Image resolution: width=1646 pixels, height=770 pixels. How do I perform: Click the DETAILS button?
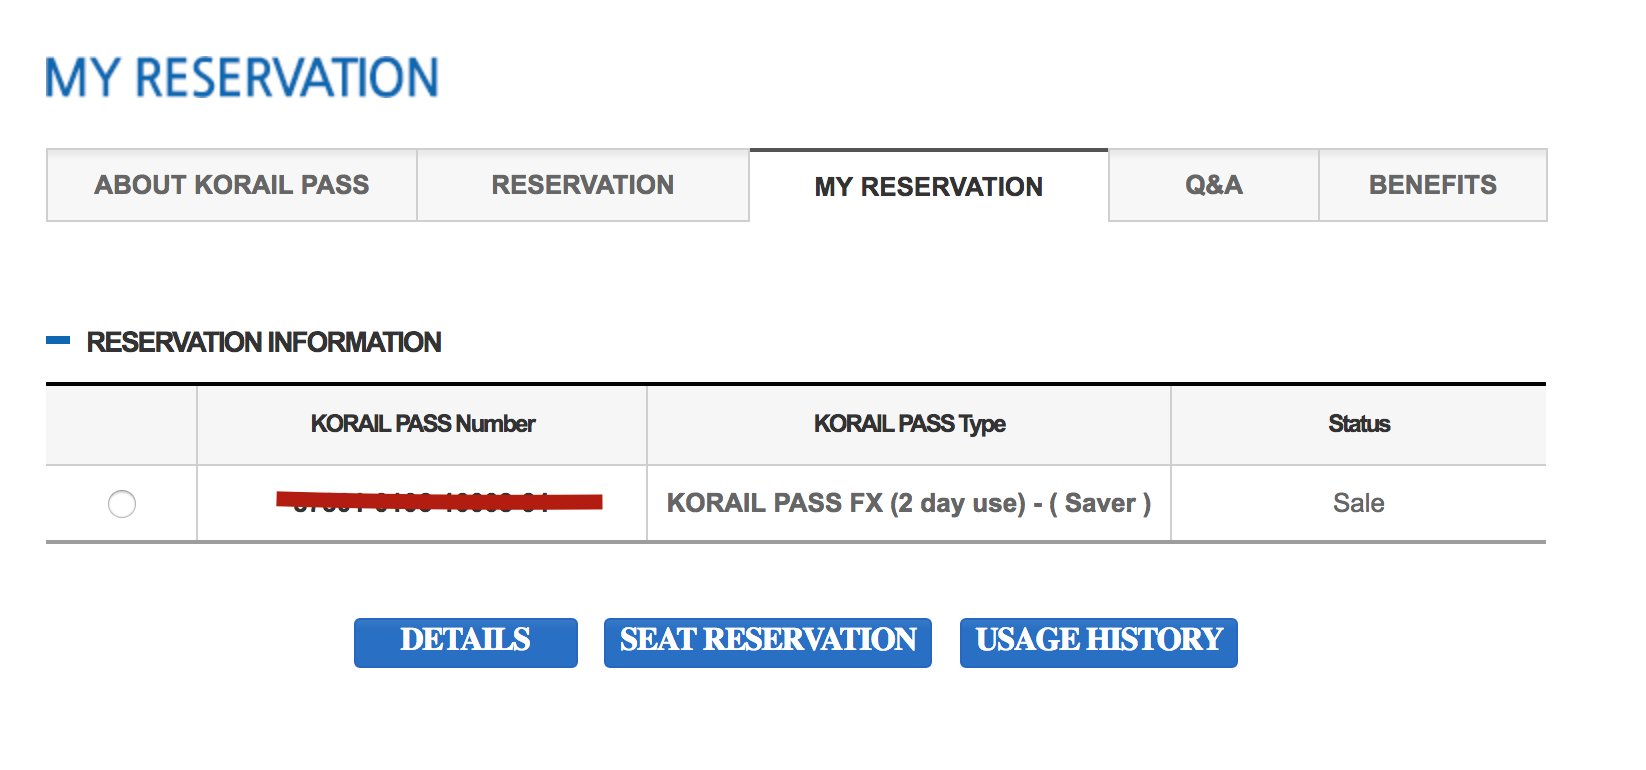click(465, 641)
